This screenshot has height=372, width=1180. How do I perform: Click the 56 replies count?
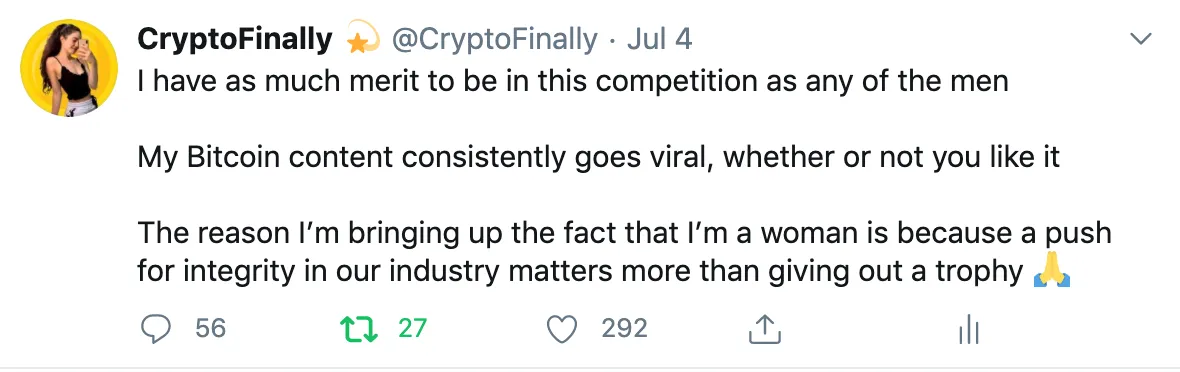click(x=210, y=328)
